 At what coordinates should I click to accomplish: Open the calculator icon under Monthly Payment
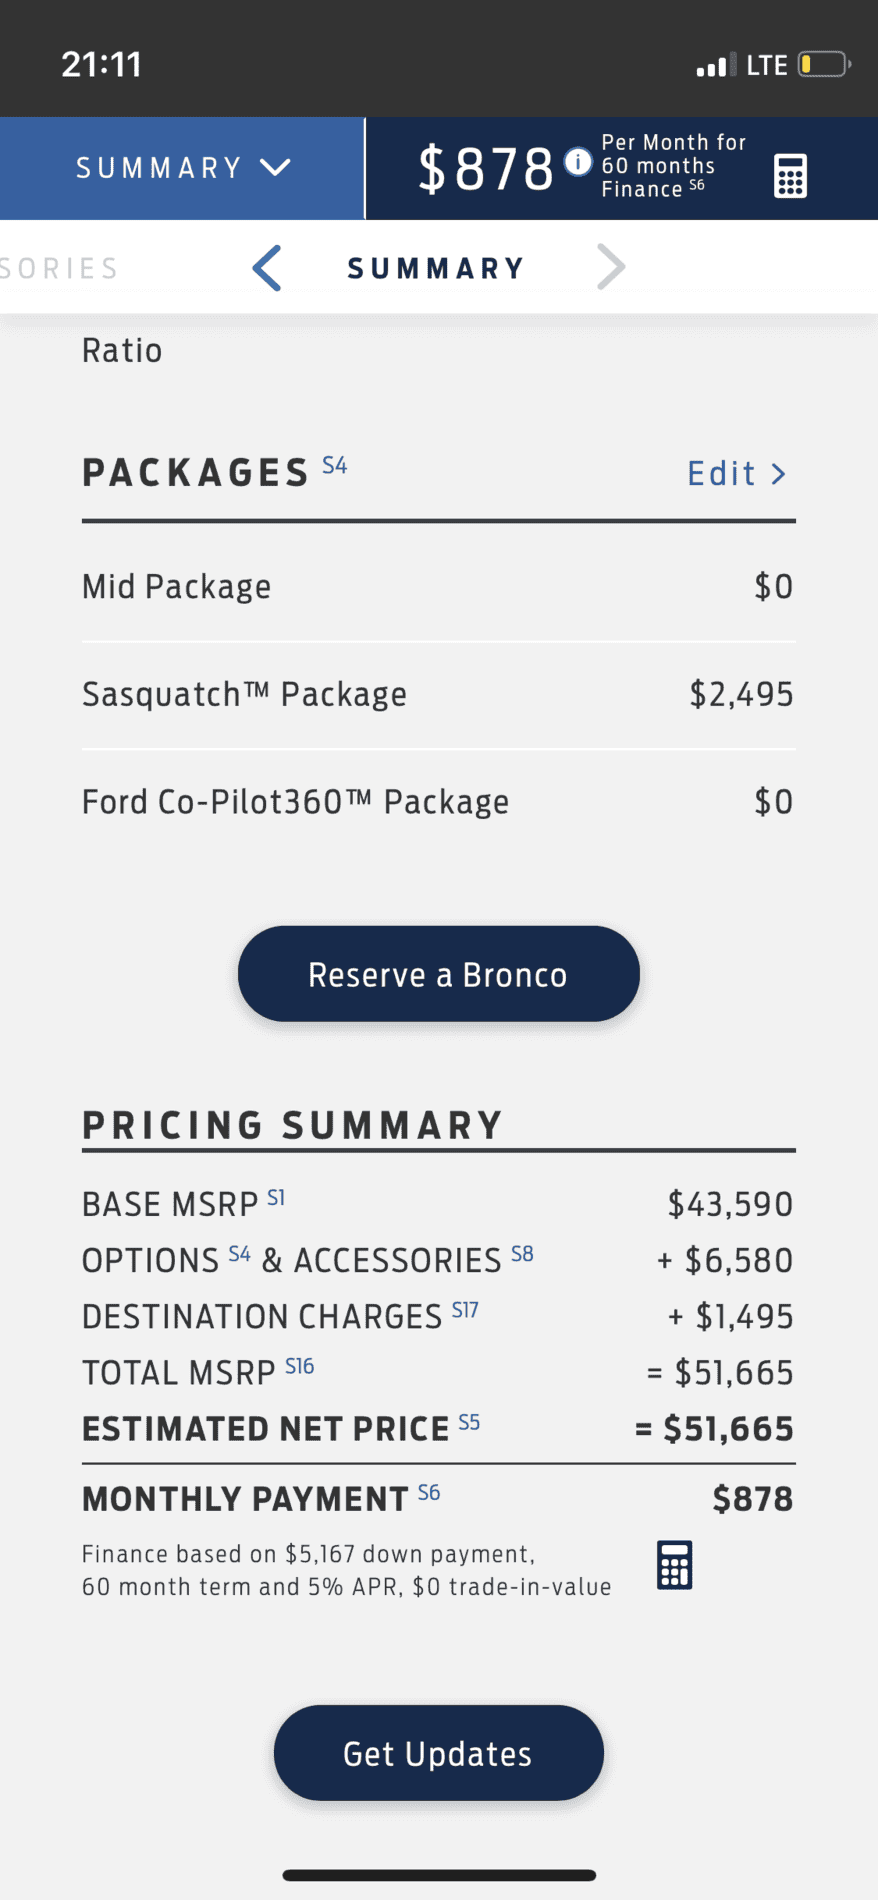(674, 1565)
